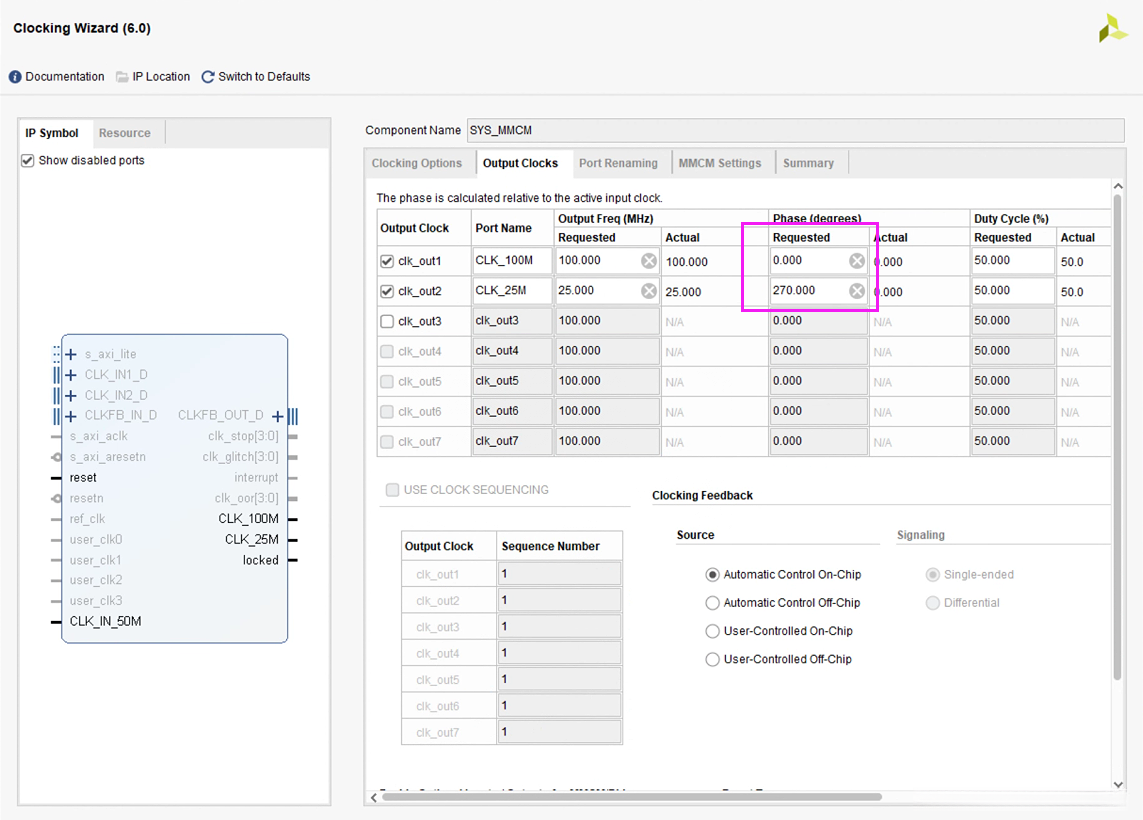The image size is (1143, 820).
Task: Expand the CLKFB_OUT_D port on symbol
Action: pyautogui.click(x=278, y=416)
